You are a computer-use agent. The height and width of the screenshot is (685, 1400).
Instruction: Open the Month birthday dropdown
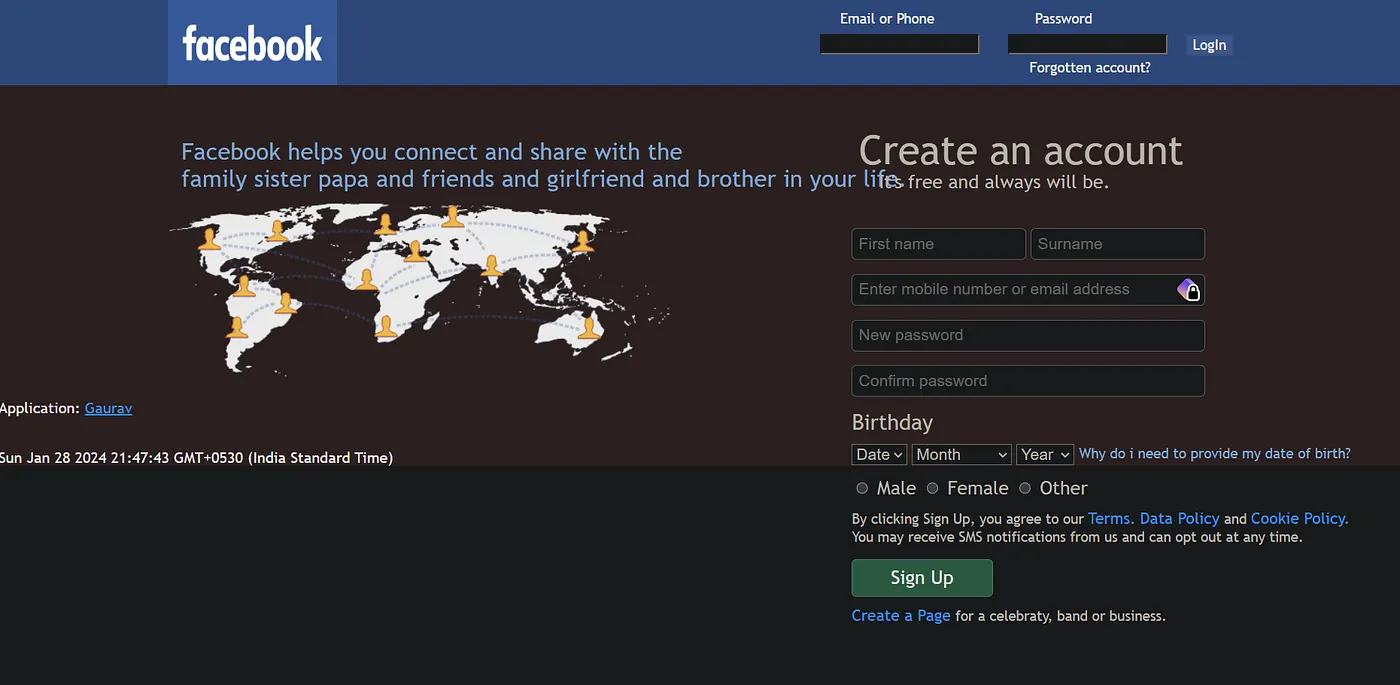961,454
